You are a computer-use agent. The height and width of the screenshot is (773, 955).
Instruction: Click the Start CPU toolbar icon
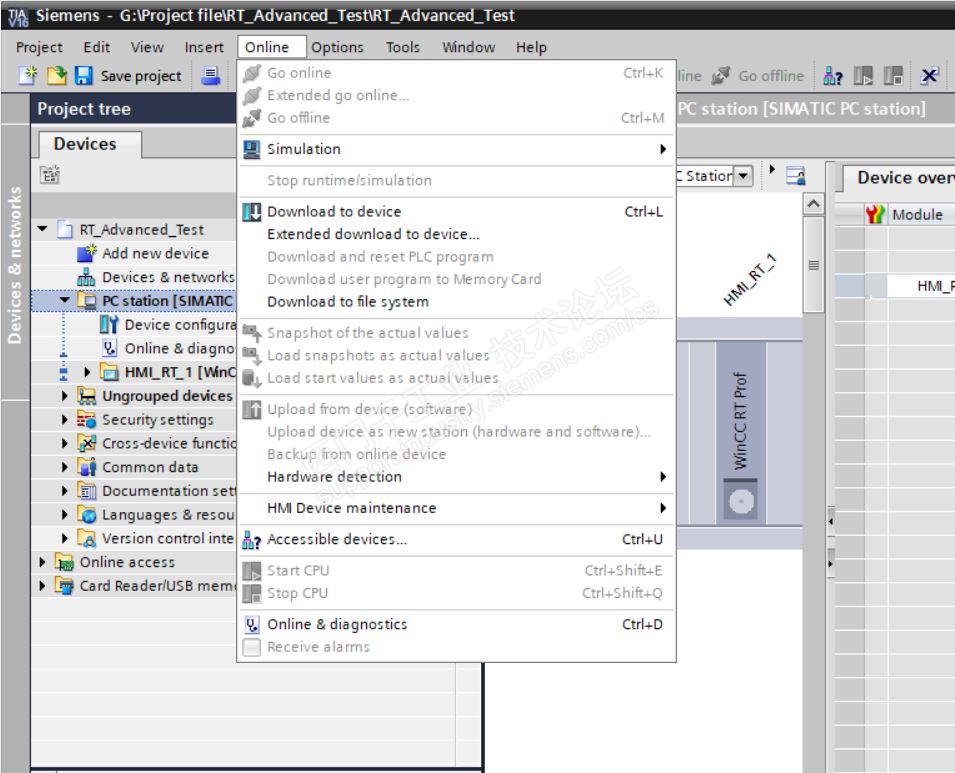pos(863,76)
